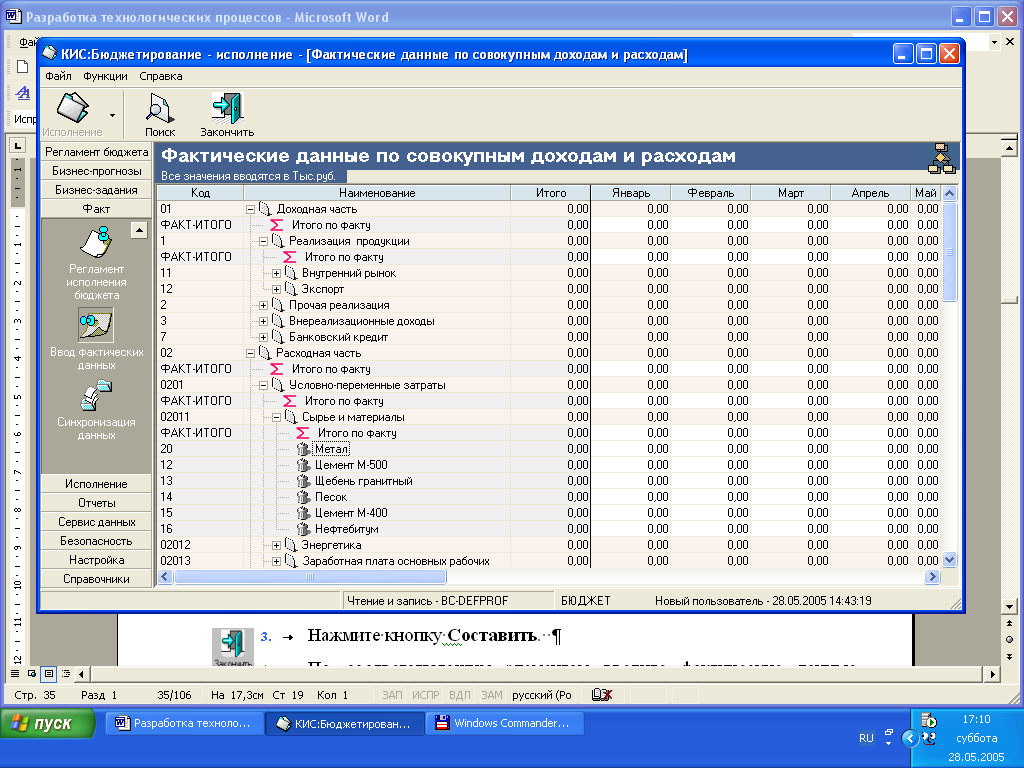Click the Февраль column header
The height and width of the screenshot is (768, 1024).
pyautogui.click(x=711, y=193)
